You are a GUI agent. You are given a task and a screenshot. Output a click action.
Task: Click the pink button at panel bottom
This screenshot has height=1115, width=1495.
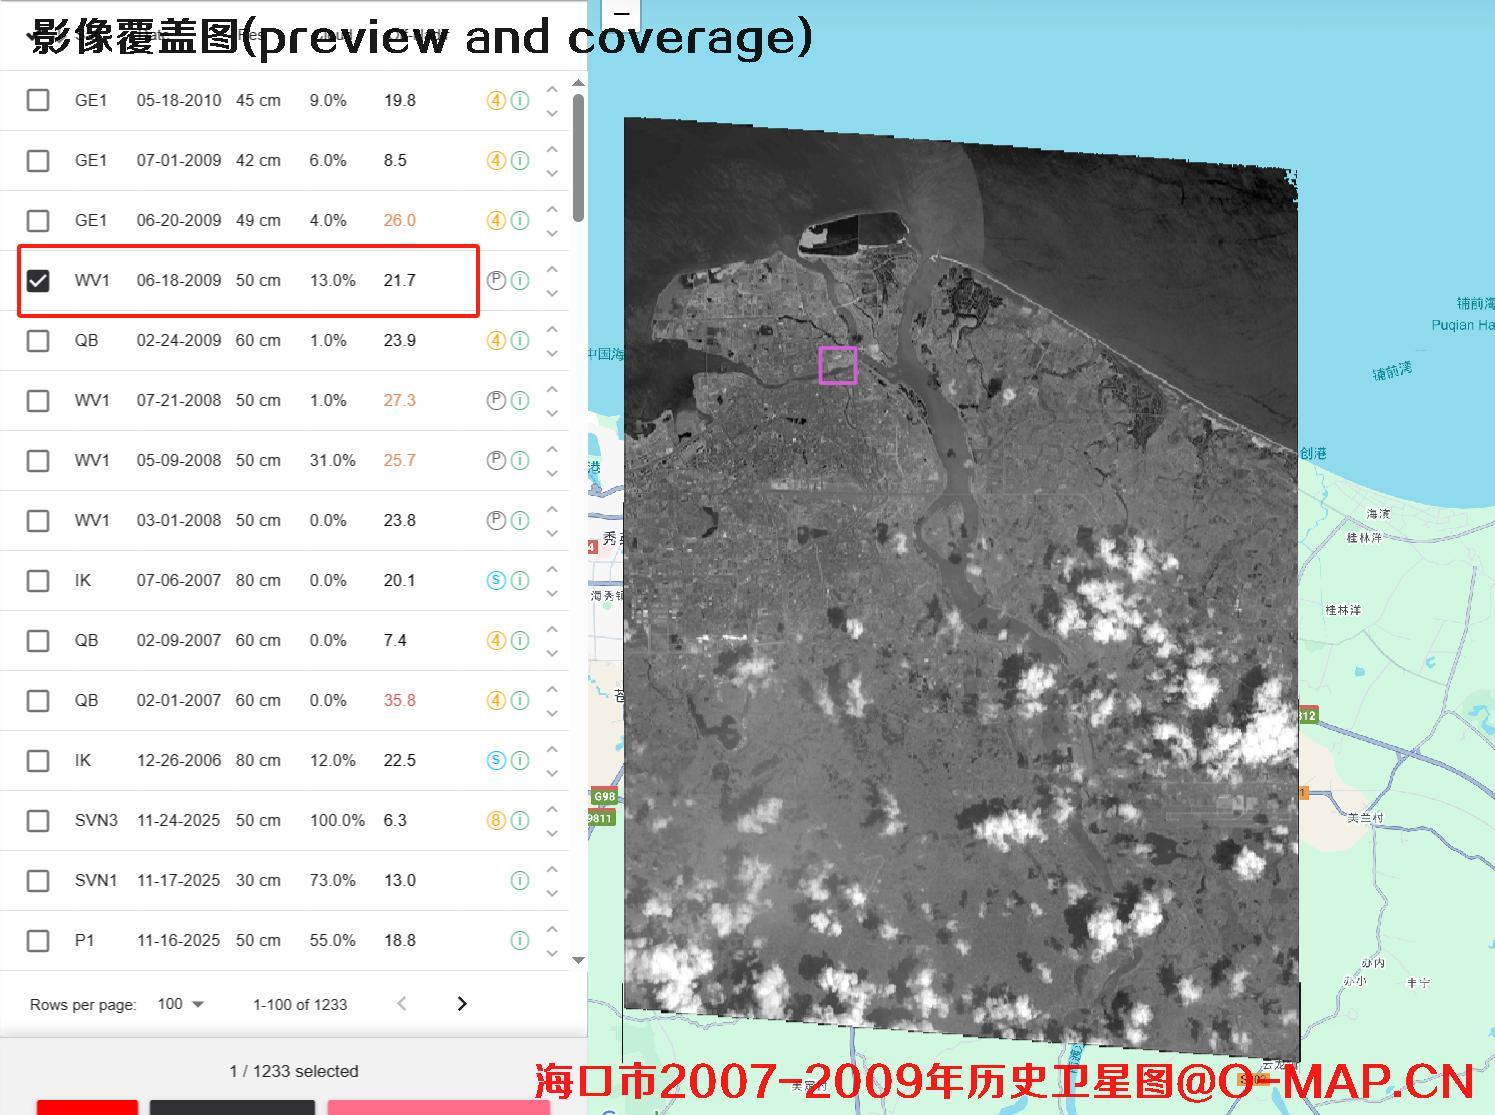[438, 1107]
